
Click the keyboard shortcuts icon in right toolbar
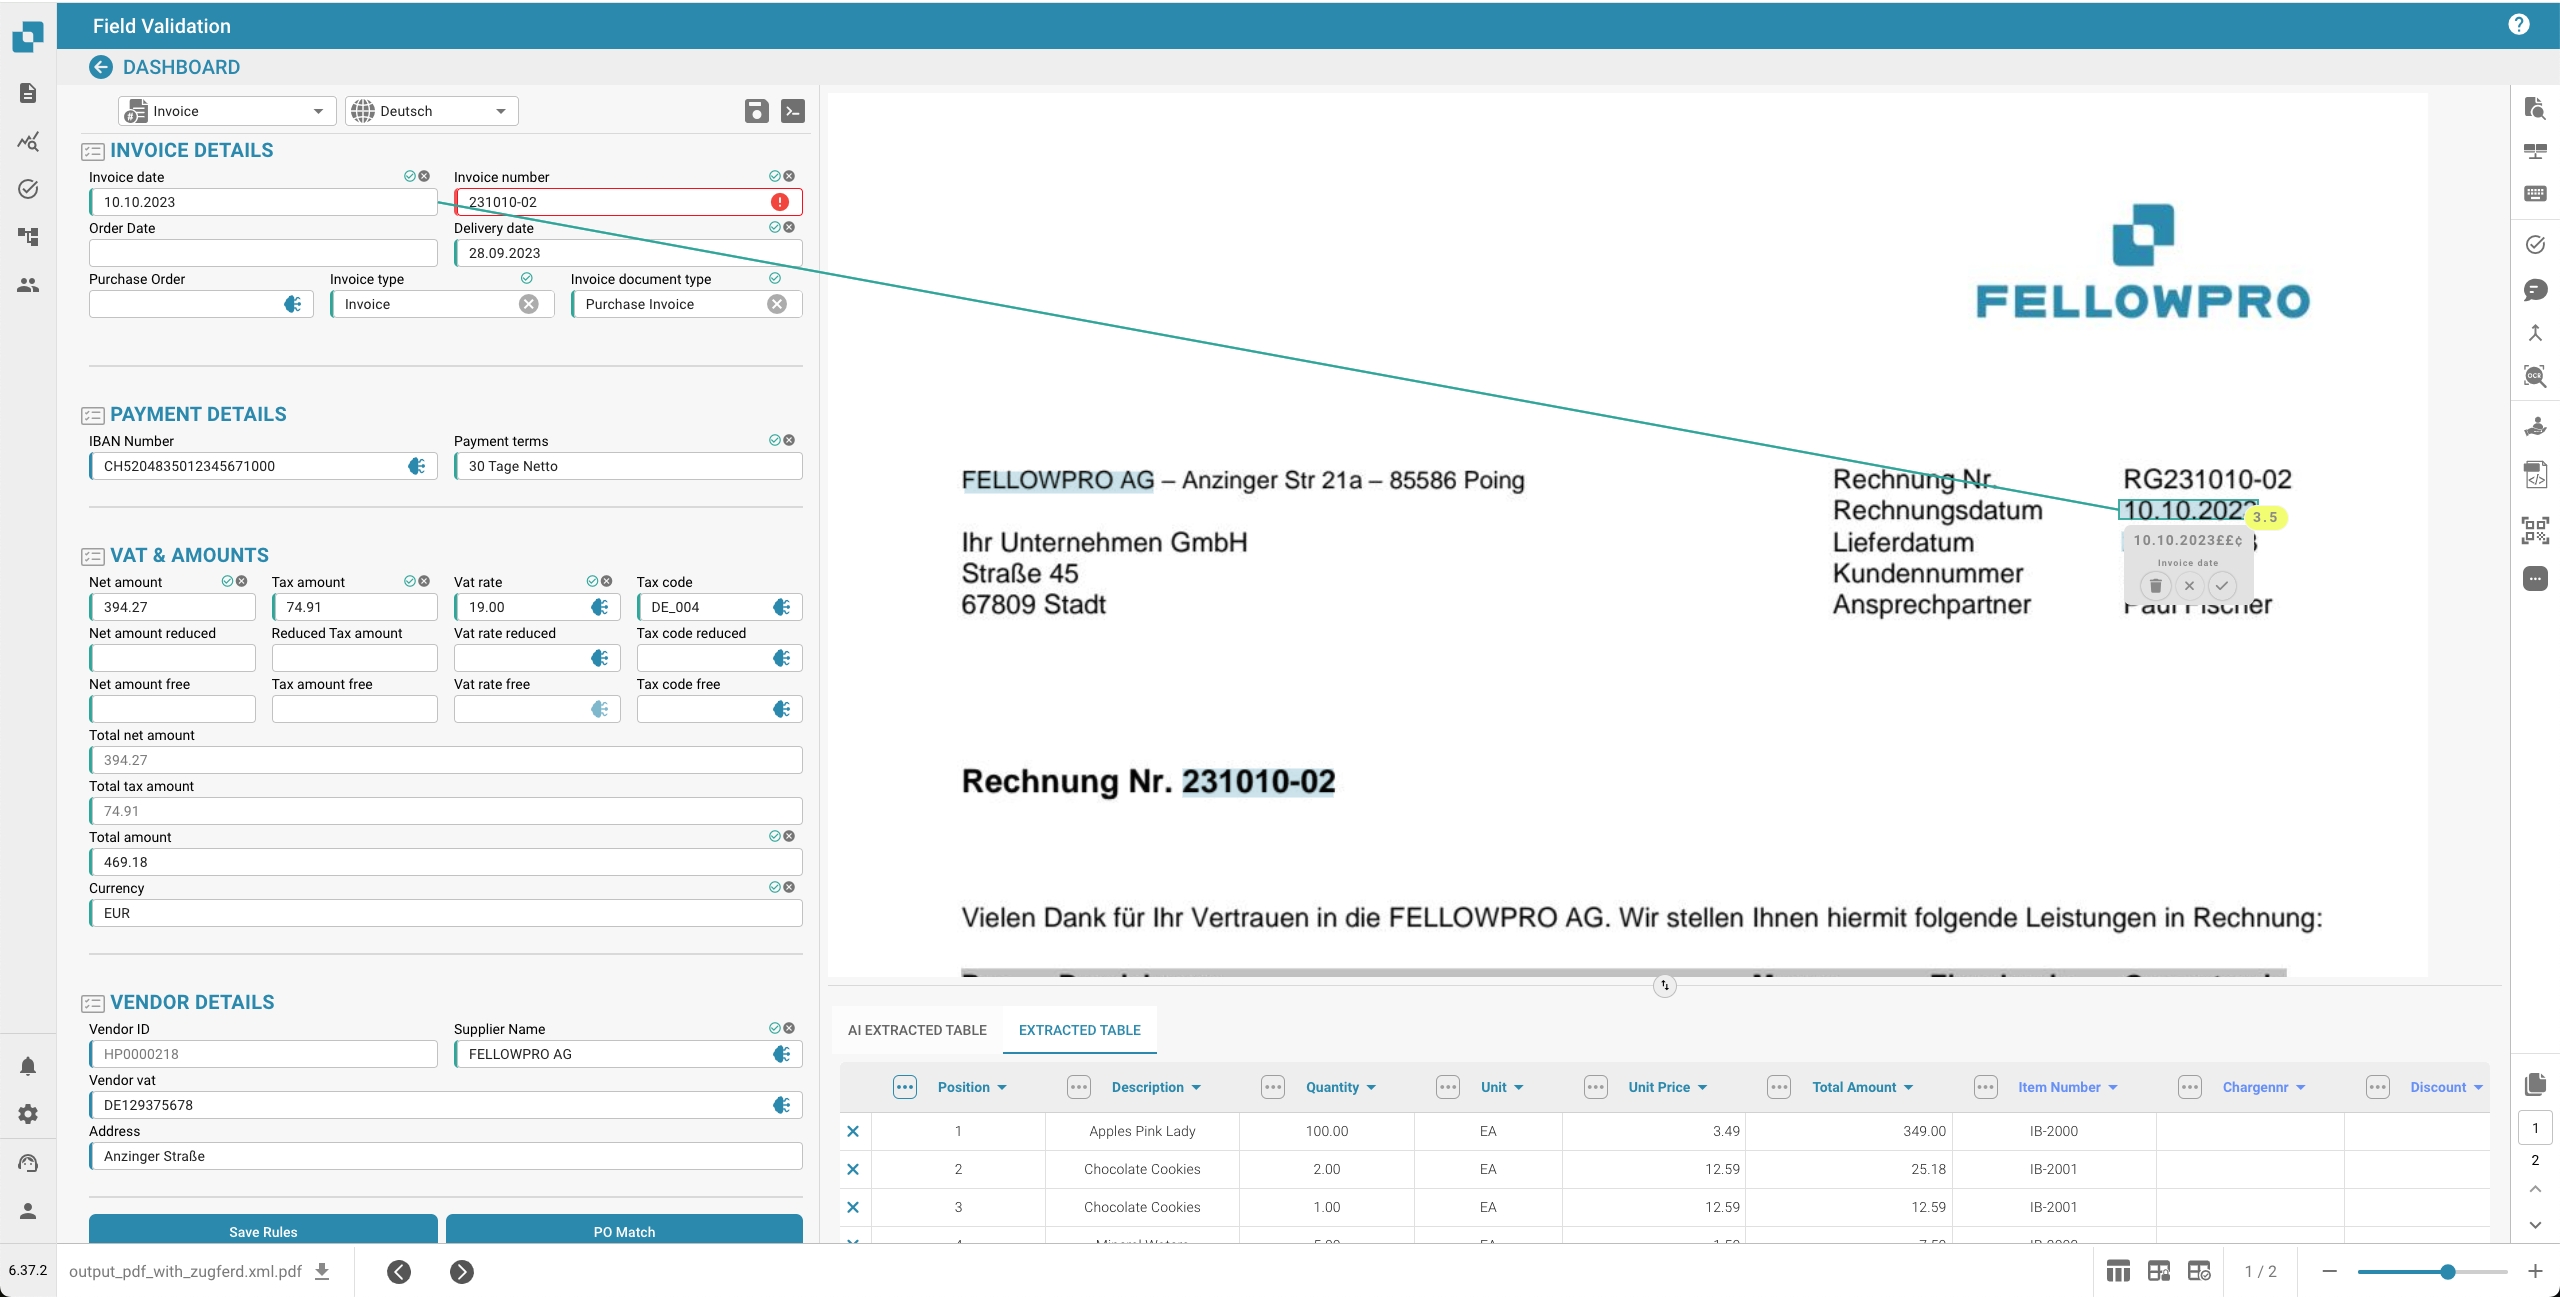(x=2535, y=194)
